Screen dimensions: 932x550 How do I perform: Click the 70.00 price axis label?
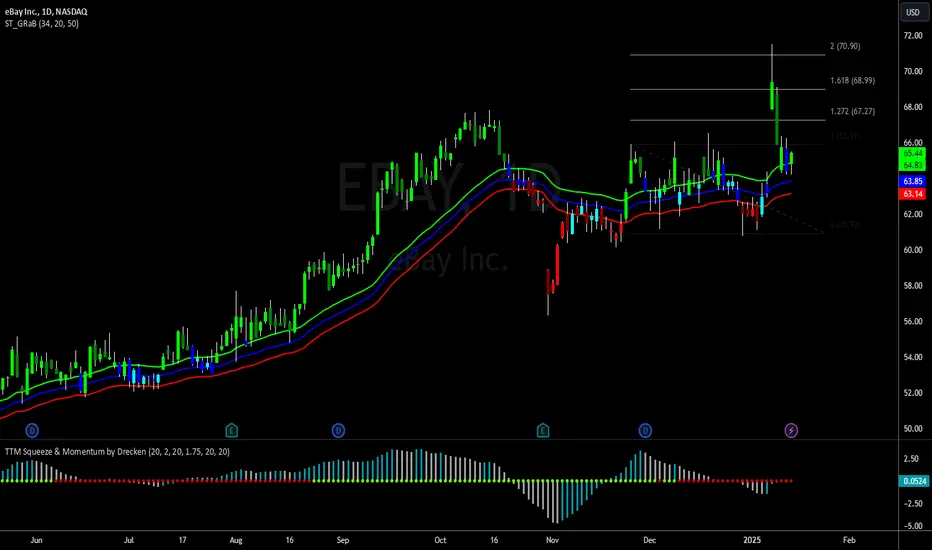[913, 71]
